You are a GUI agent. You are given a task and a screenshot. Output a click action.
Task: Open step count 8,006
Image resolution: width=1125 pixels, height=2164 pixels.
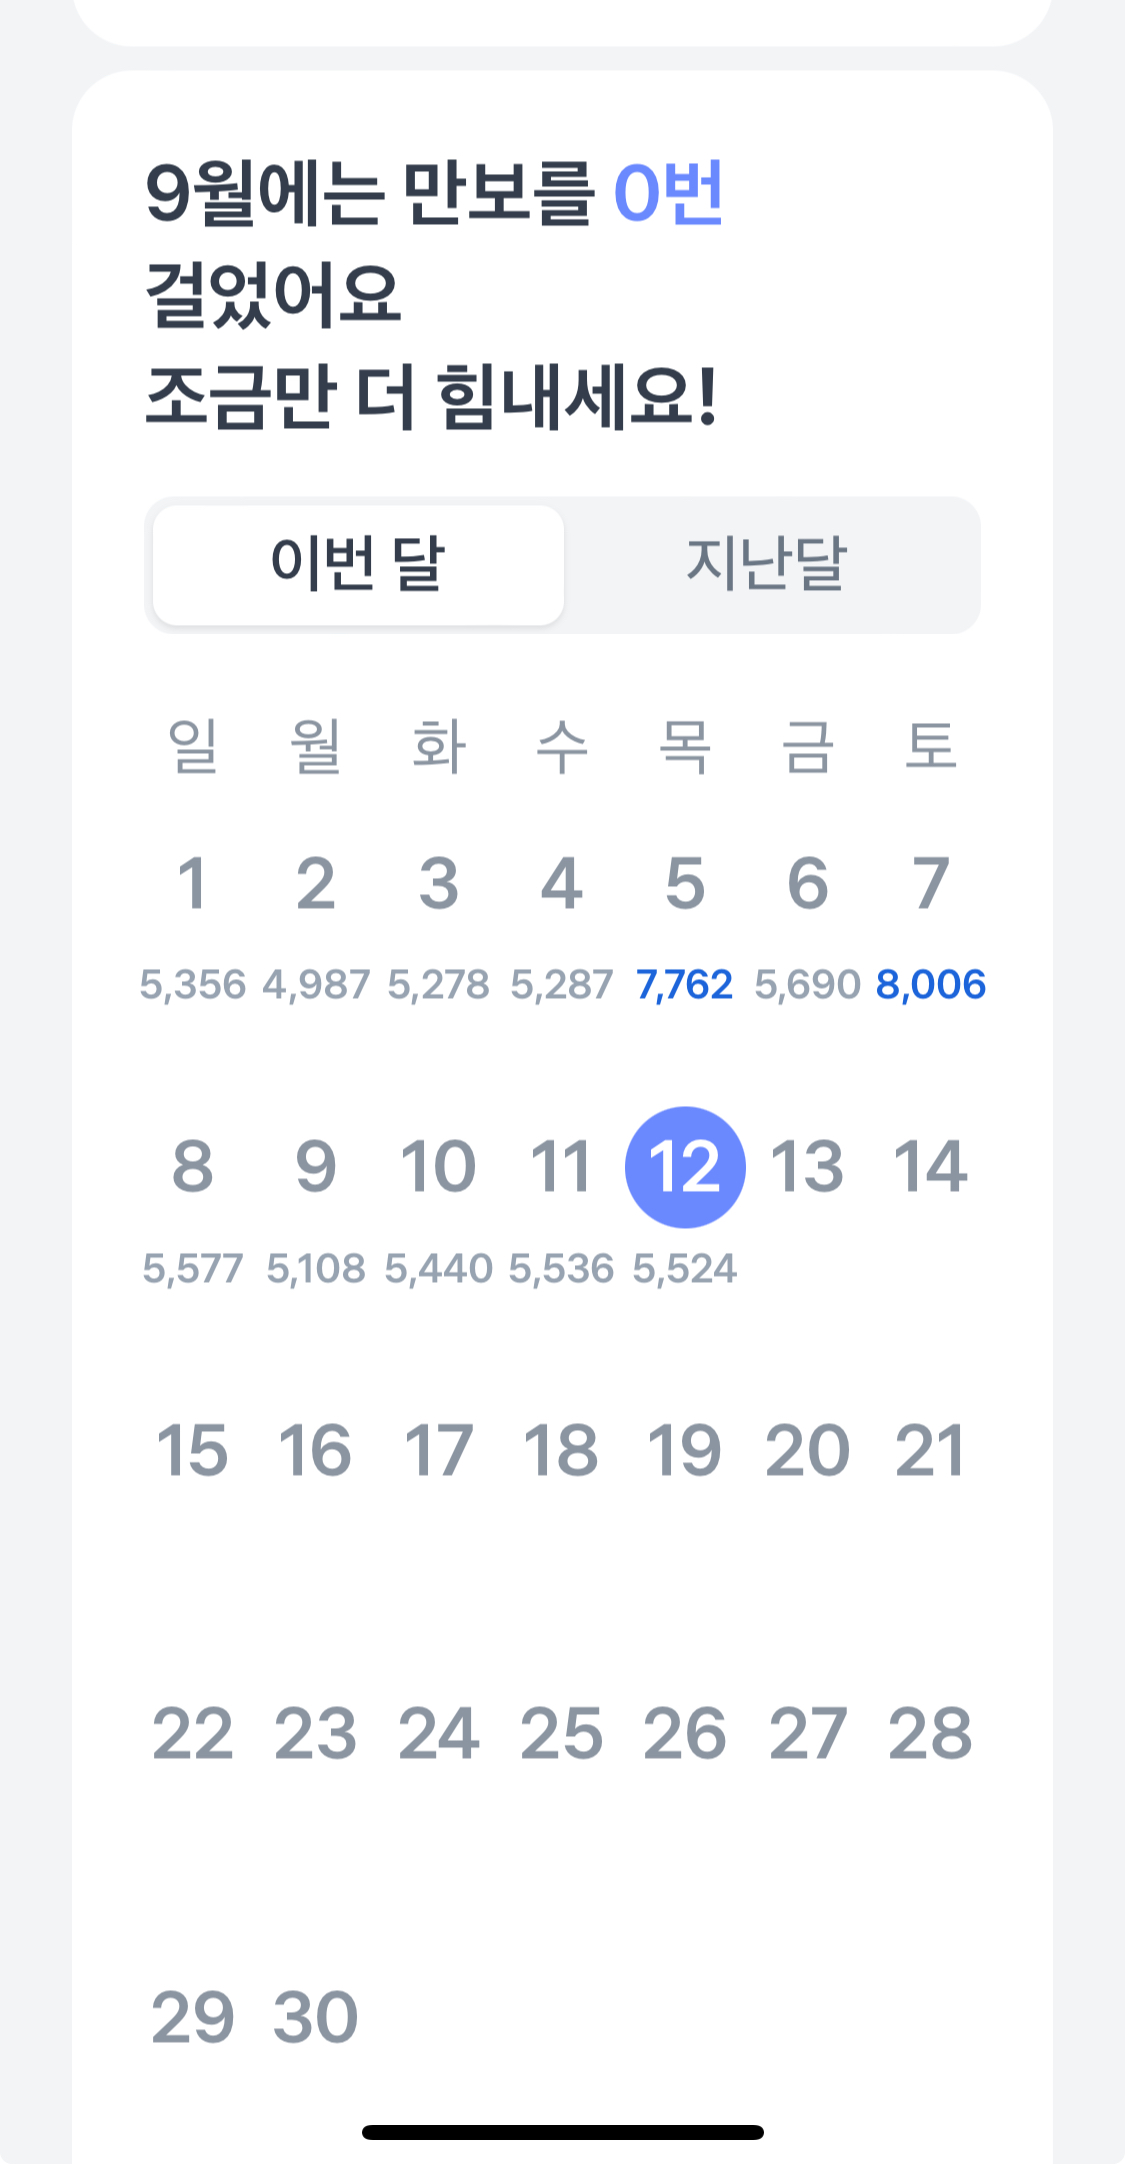tap(930, 985)
